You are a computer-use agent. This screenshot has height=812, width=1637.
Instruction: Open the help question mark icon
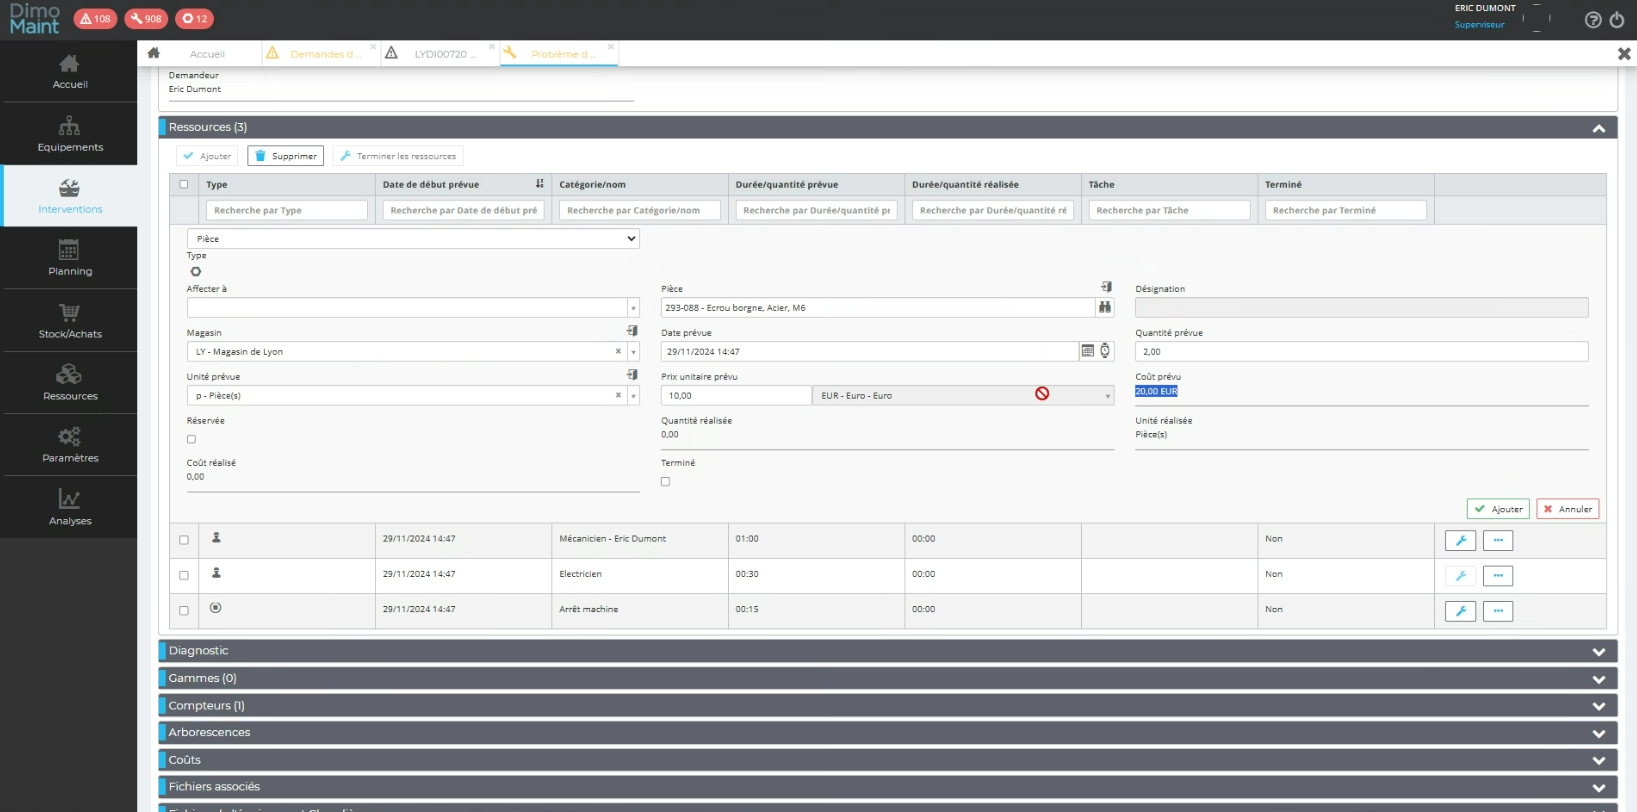[x=1593, y=20]
